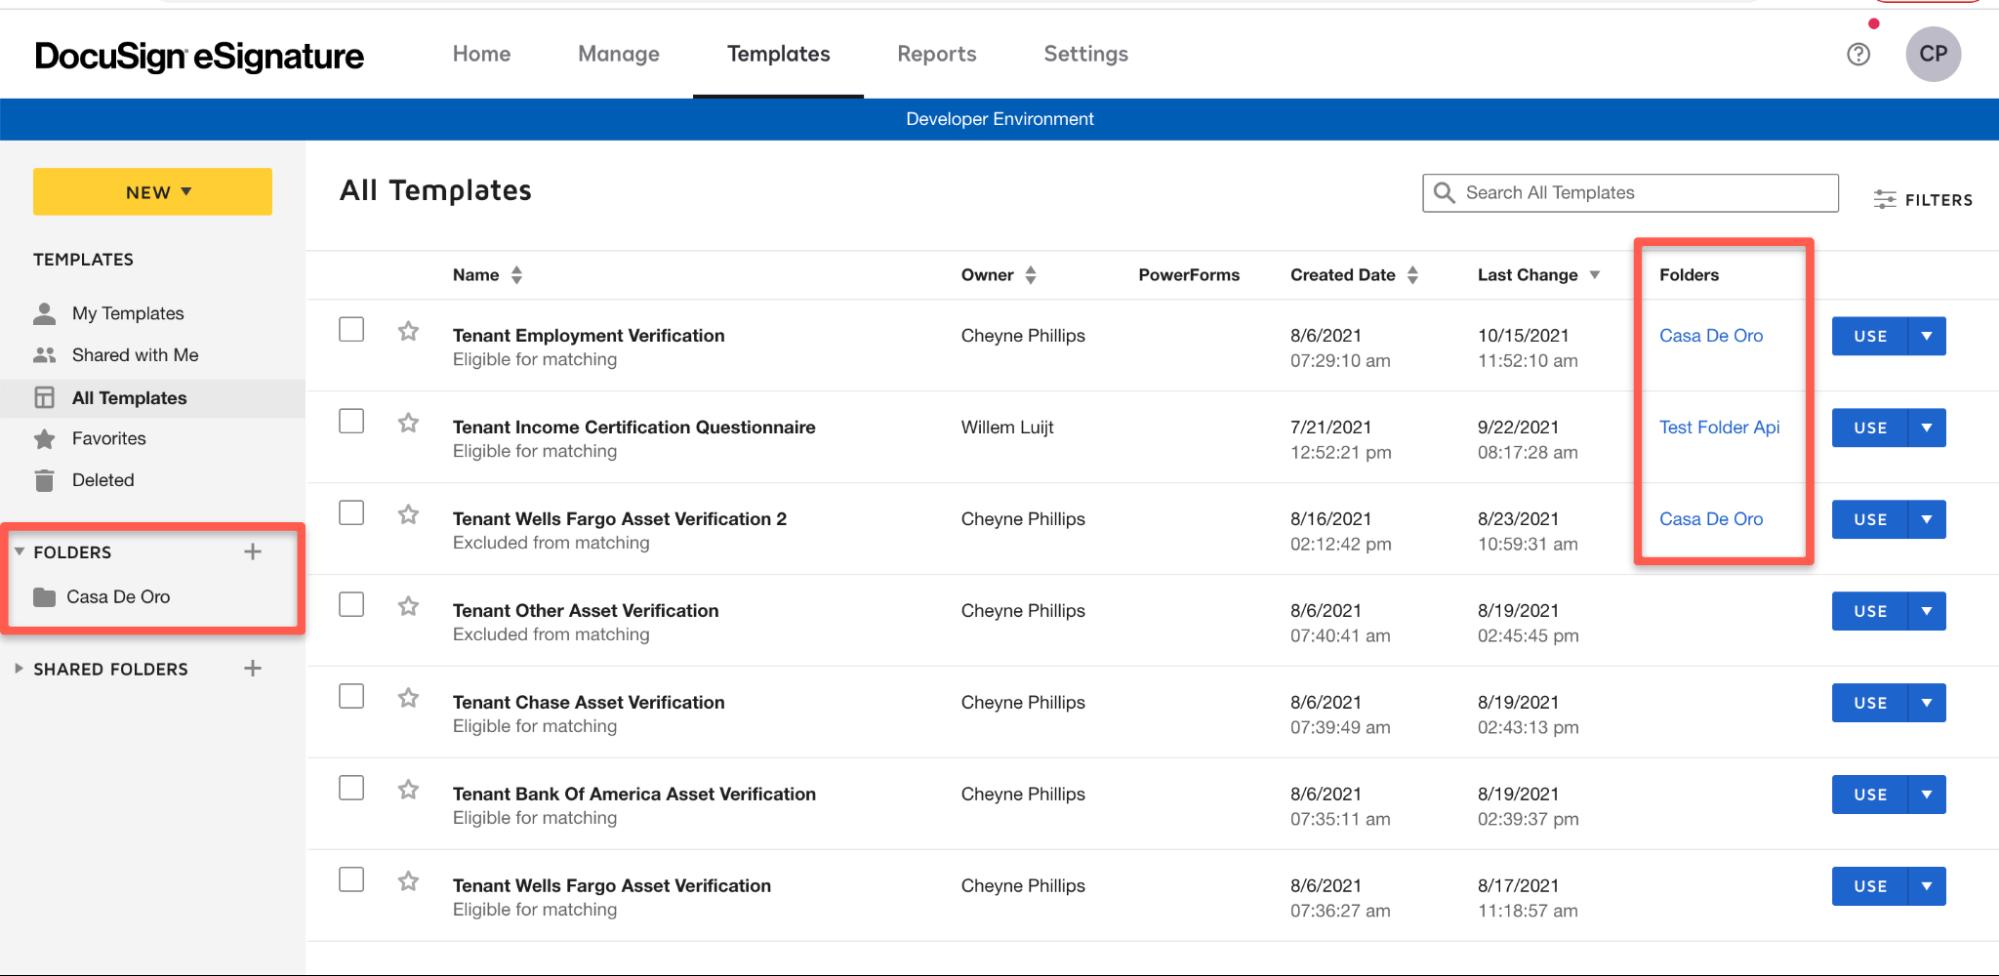The width and height of the screenshot is (1999, 976).
Task: Tick the Tenant Wells Fargo Asset Verification checkbox
Action: tap(351, 880)
